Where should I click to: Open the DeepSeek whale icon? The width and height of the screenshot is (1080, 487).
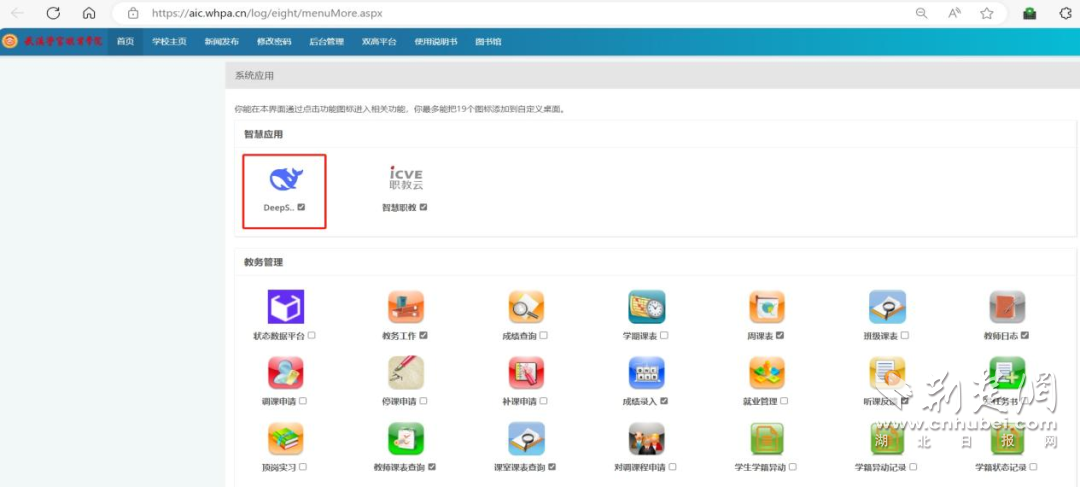285,179
